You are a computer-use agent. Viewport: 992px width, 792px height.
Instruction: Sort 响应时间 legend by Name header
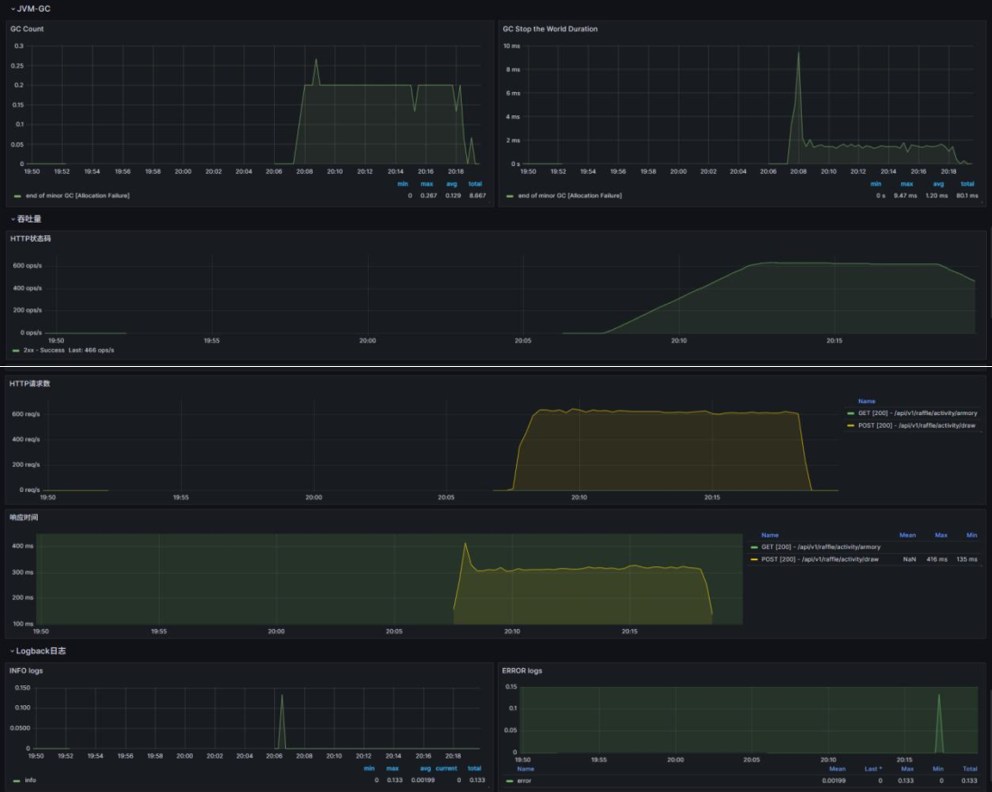pos(770,535)
